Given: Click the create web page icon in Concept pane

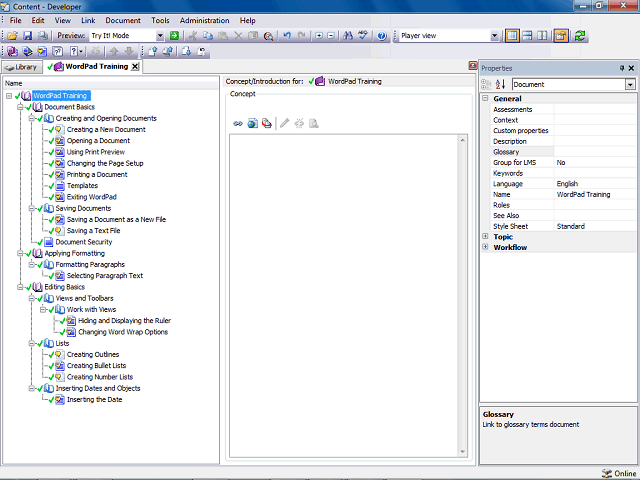Looking at the screenshot, I should click(253, 123).
